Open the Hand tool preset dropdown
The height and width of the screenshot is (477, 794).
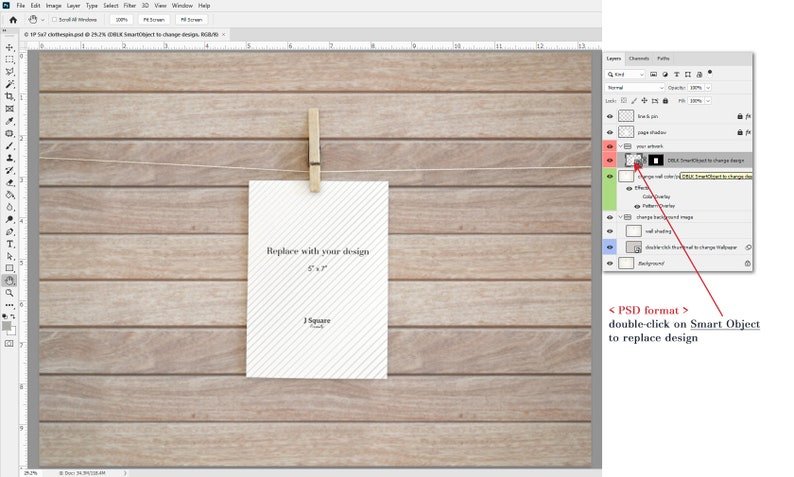click(43, 20)
